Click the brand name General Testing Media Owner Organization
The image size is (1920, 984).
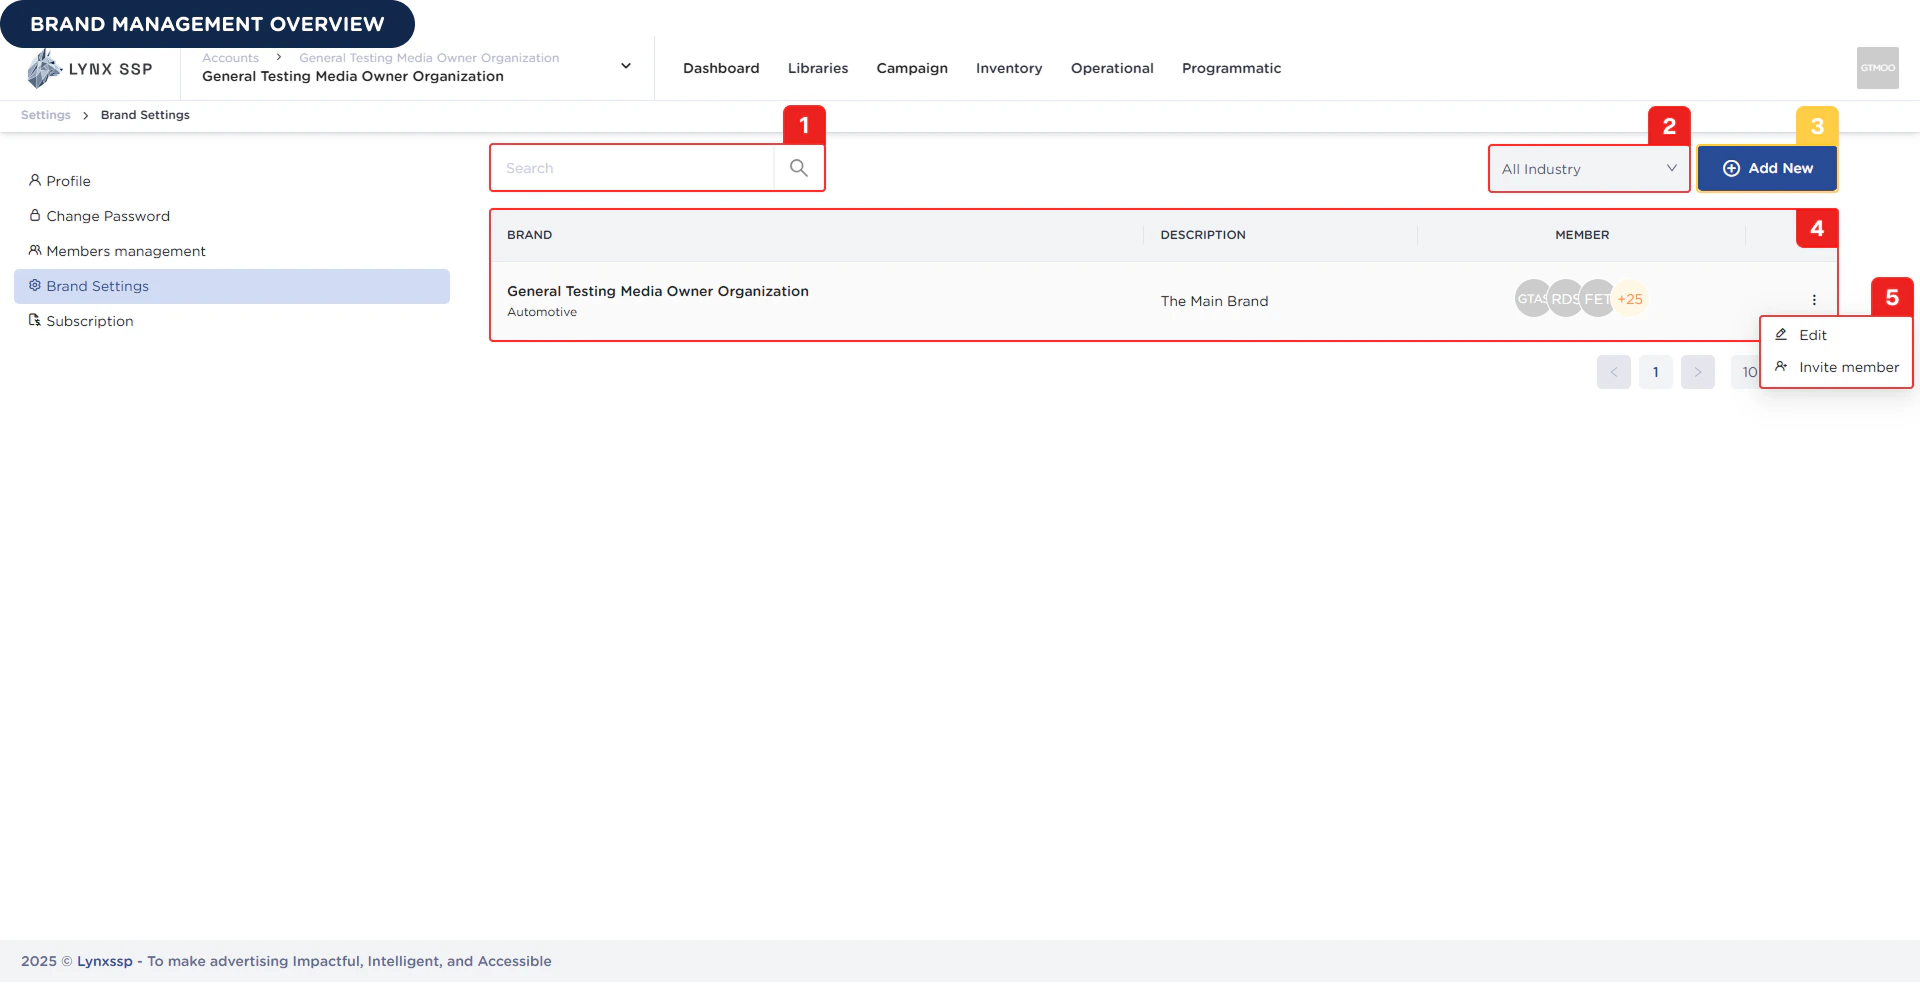(658, 291)
